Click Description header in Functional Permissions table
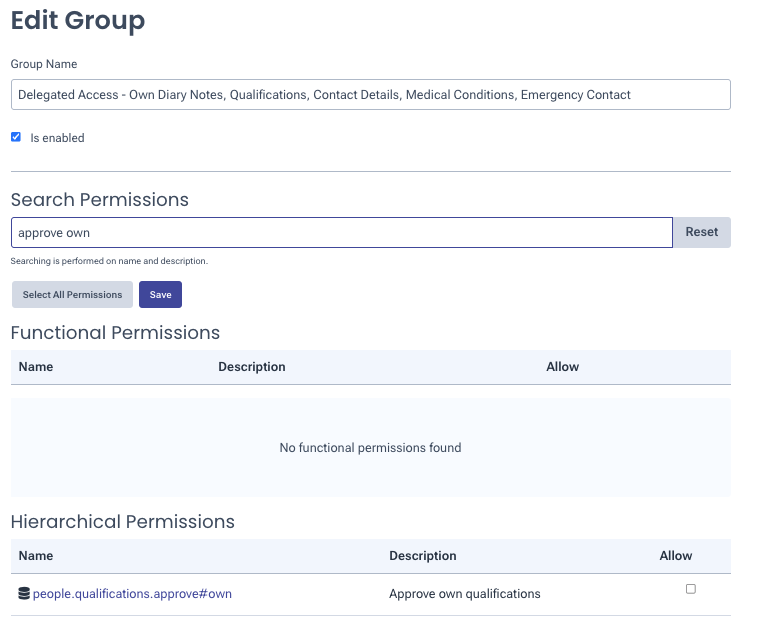The width and height of the screenshot is (758, 627). pyautogui.click(x=252, y=367)
